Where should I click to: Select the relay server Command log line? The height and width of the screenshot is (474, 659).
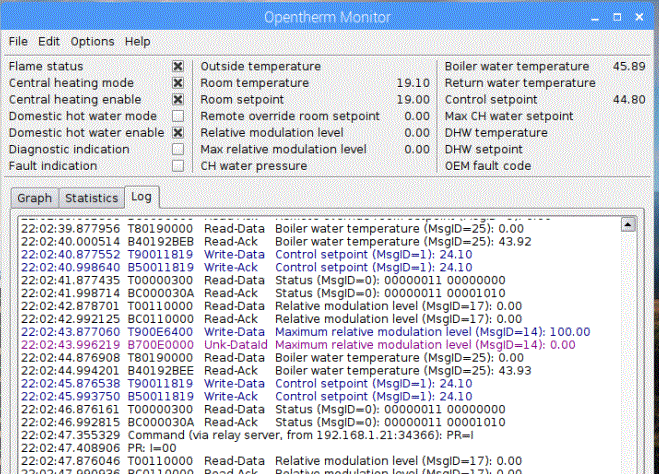[247, 435]
